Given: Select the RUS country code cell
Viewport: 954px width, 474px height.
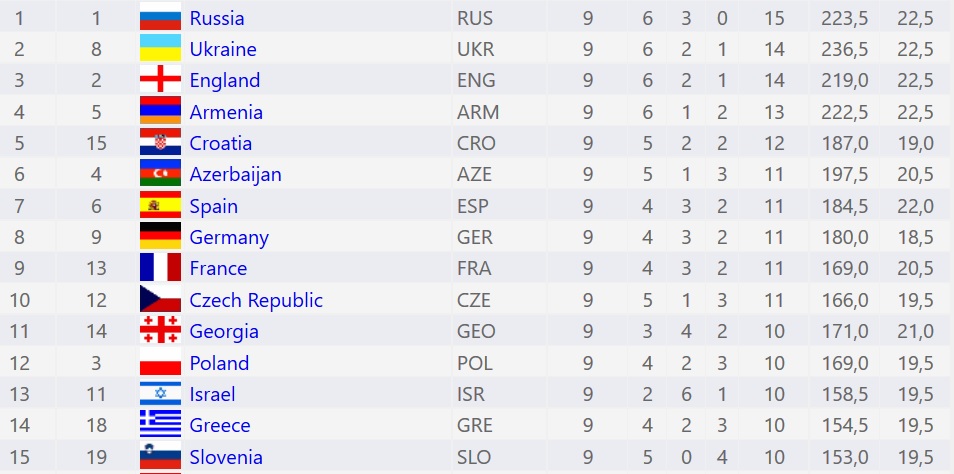Looking at the screenshot, I should (x=475, y=18).
